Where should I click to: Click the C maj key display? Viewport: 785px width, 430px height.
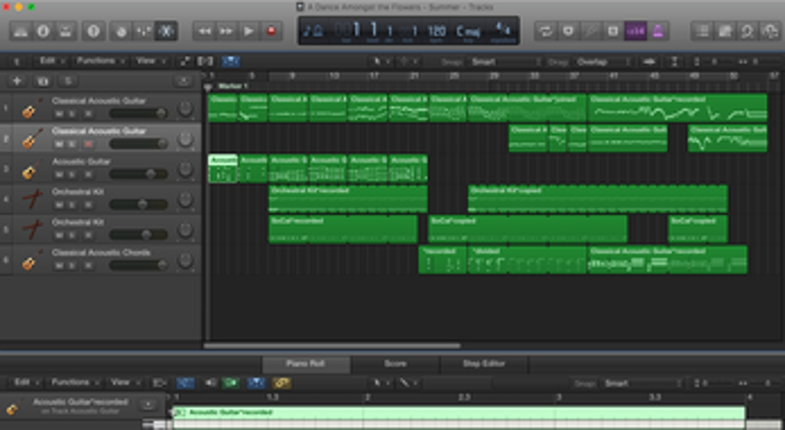click(x=468, y=32)
